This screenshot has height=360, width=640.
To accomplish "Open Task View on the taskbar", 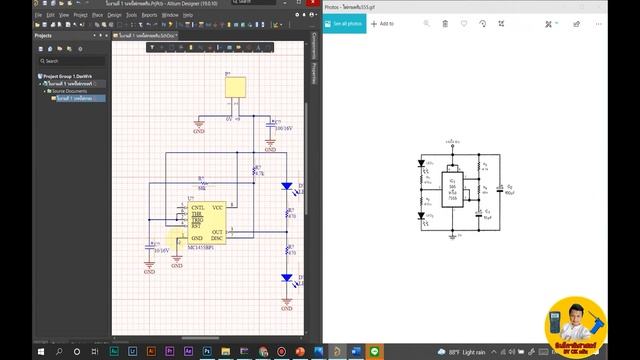I will (95, 351).
